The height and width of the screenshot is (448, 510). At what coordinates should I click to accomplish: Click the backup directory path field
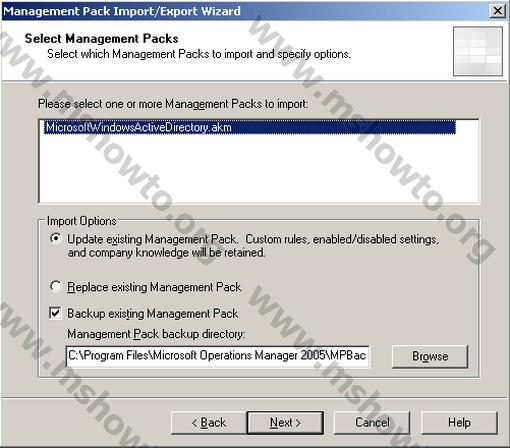(x=218, y=356)
